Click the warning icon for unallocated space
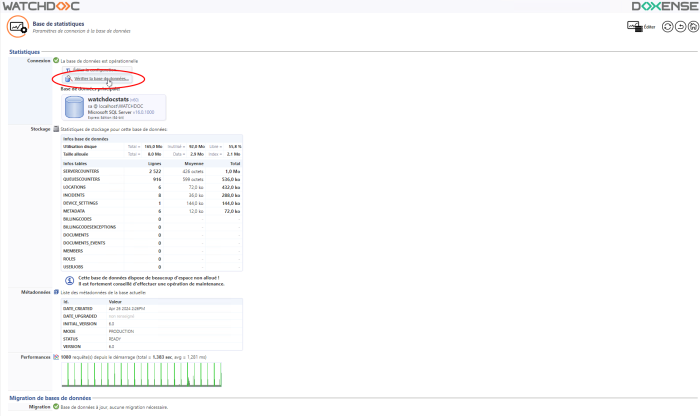Viewport: 700px width, 416px height. [x=70, y=280]
